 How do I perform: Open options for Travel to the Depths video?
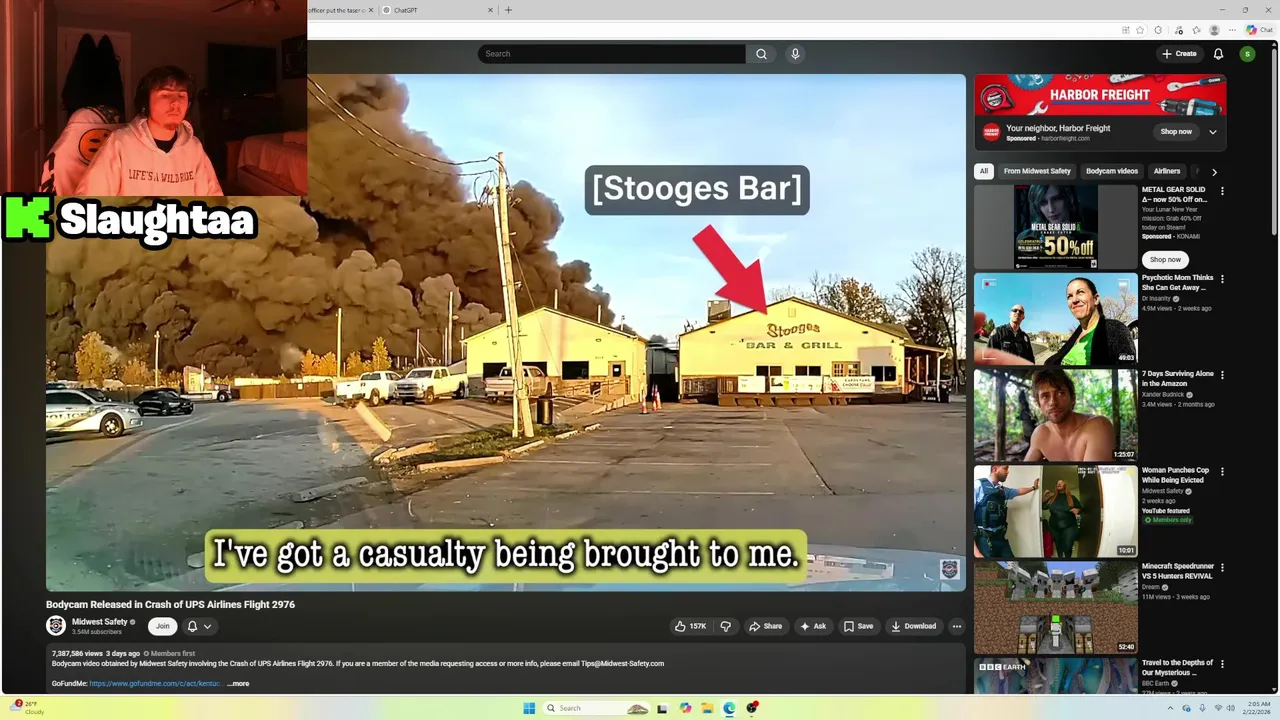[1222, 663]
